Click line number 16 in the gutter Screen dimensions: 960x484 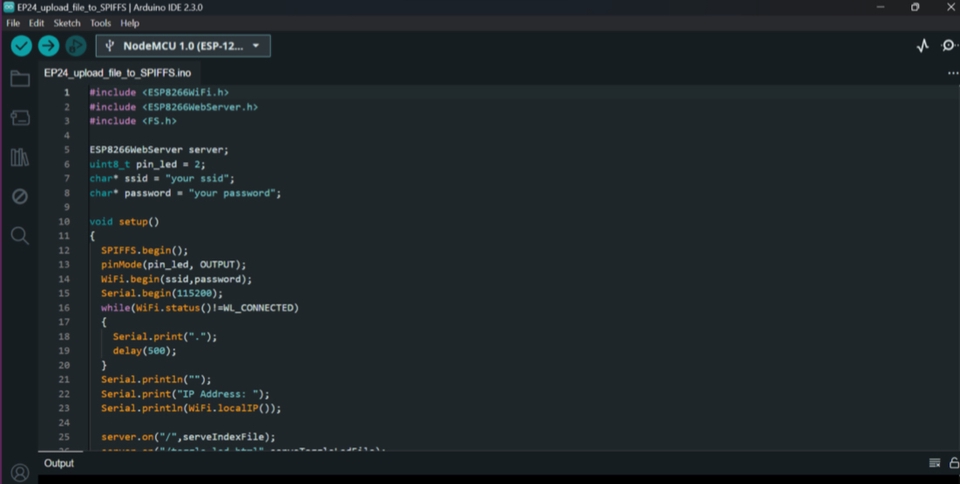tap(64, 308)
